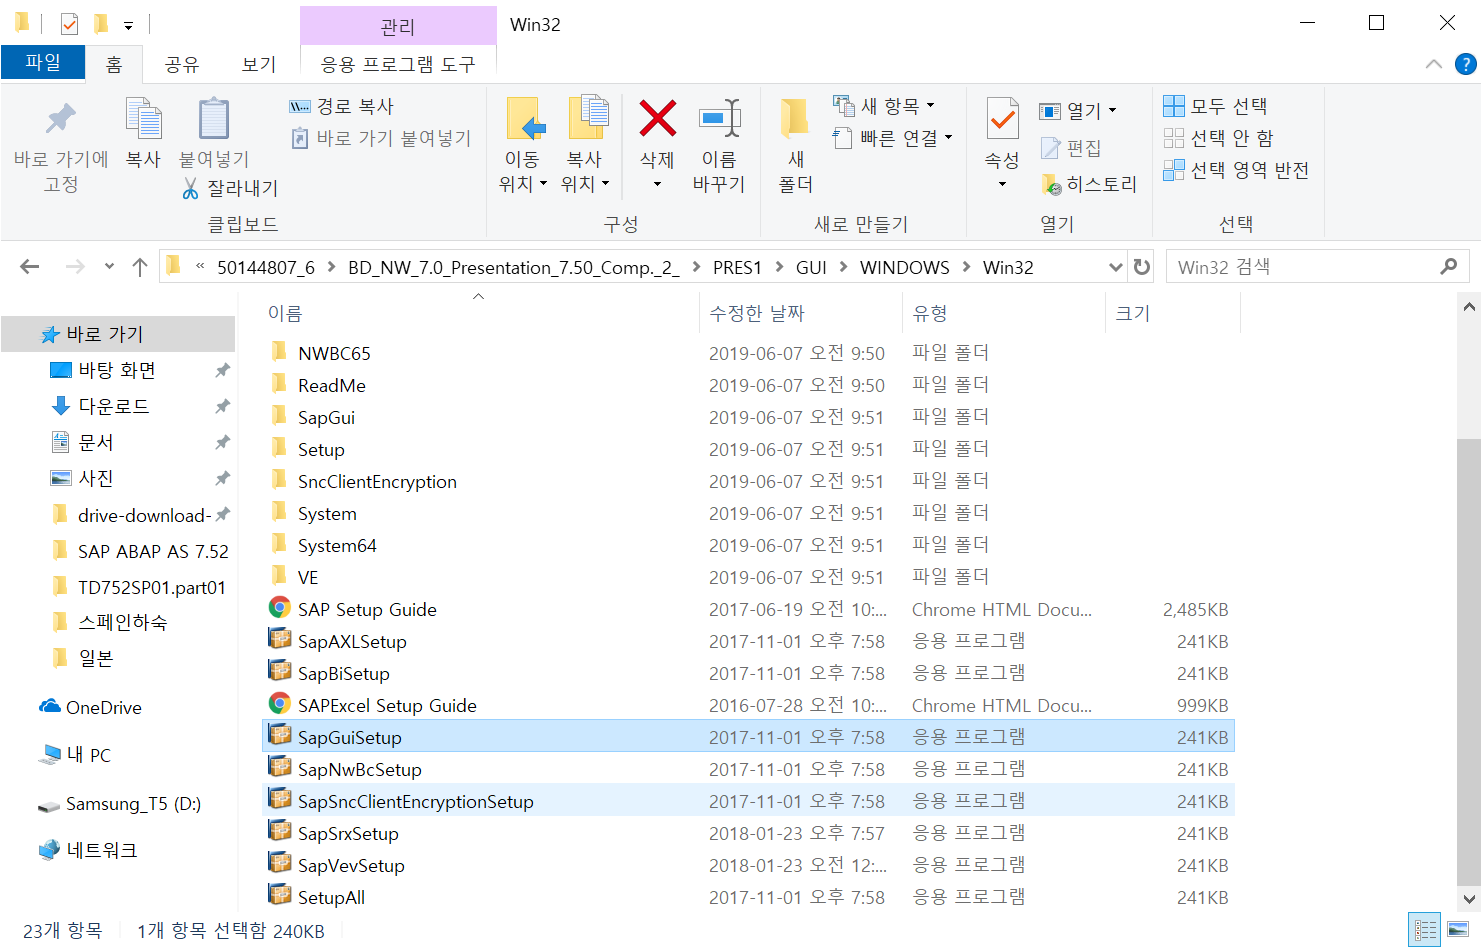This screenshot has width=1481, height=948.
Task: Click New folder (새 폴더) icon
Action: tap(795, 118)
